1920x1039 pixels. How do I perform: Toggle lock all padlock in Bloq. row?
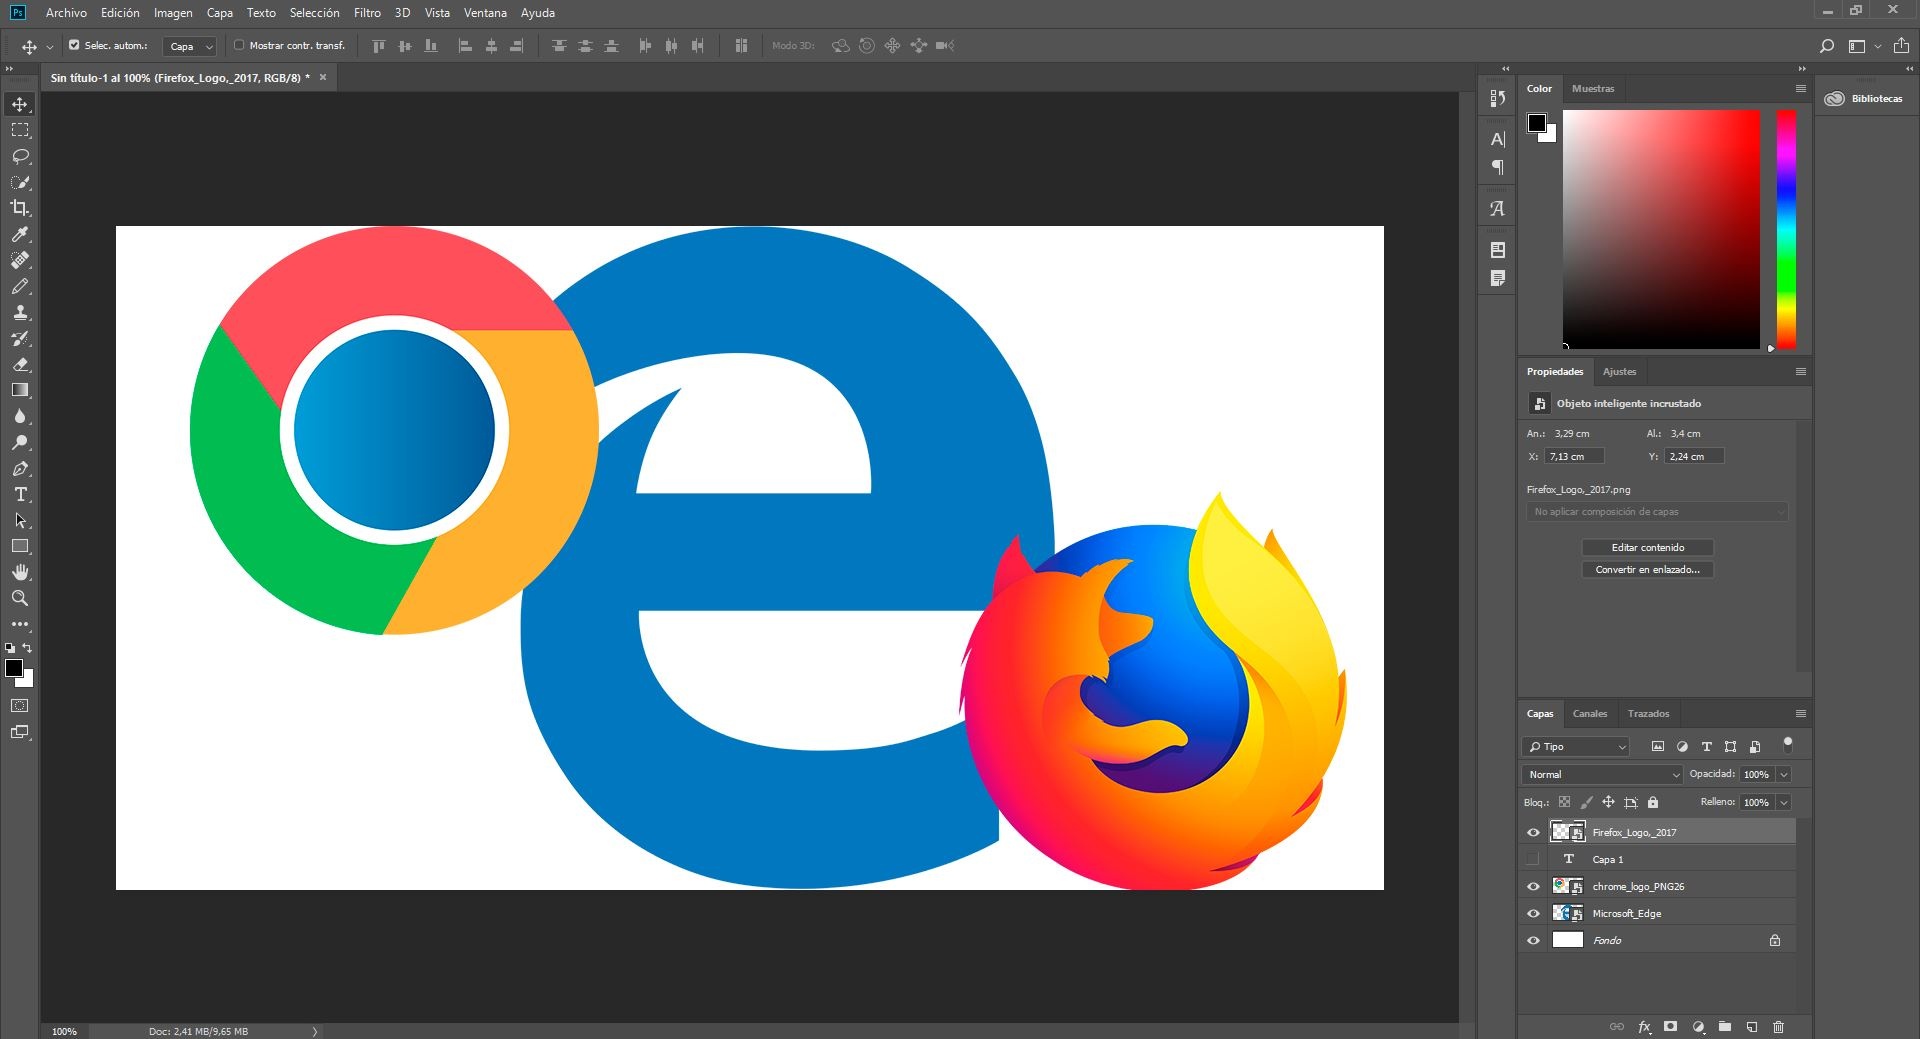click(1653, 802)
